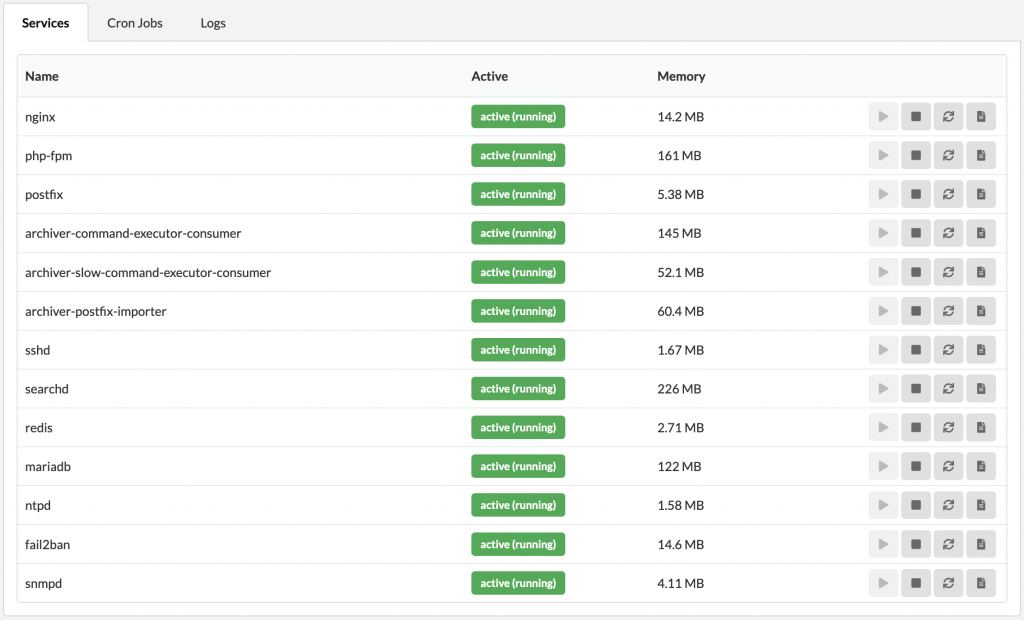Stop archiver-slow-command-executor-consumer service
This screenshot has height=620, width=1024.
click(916, 272)
